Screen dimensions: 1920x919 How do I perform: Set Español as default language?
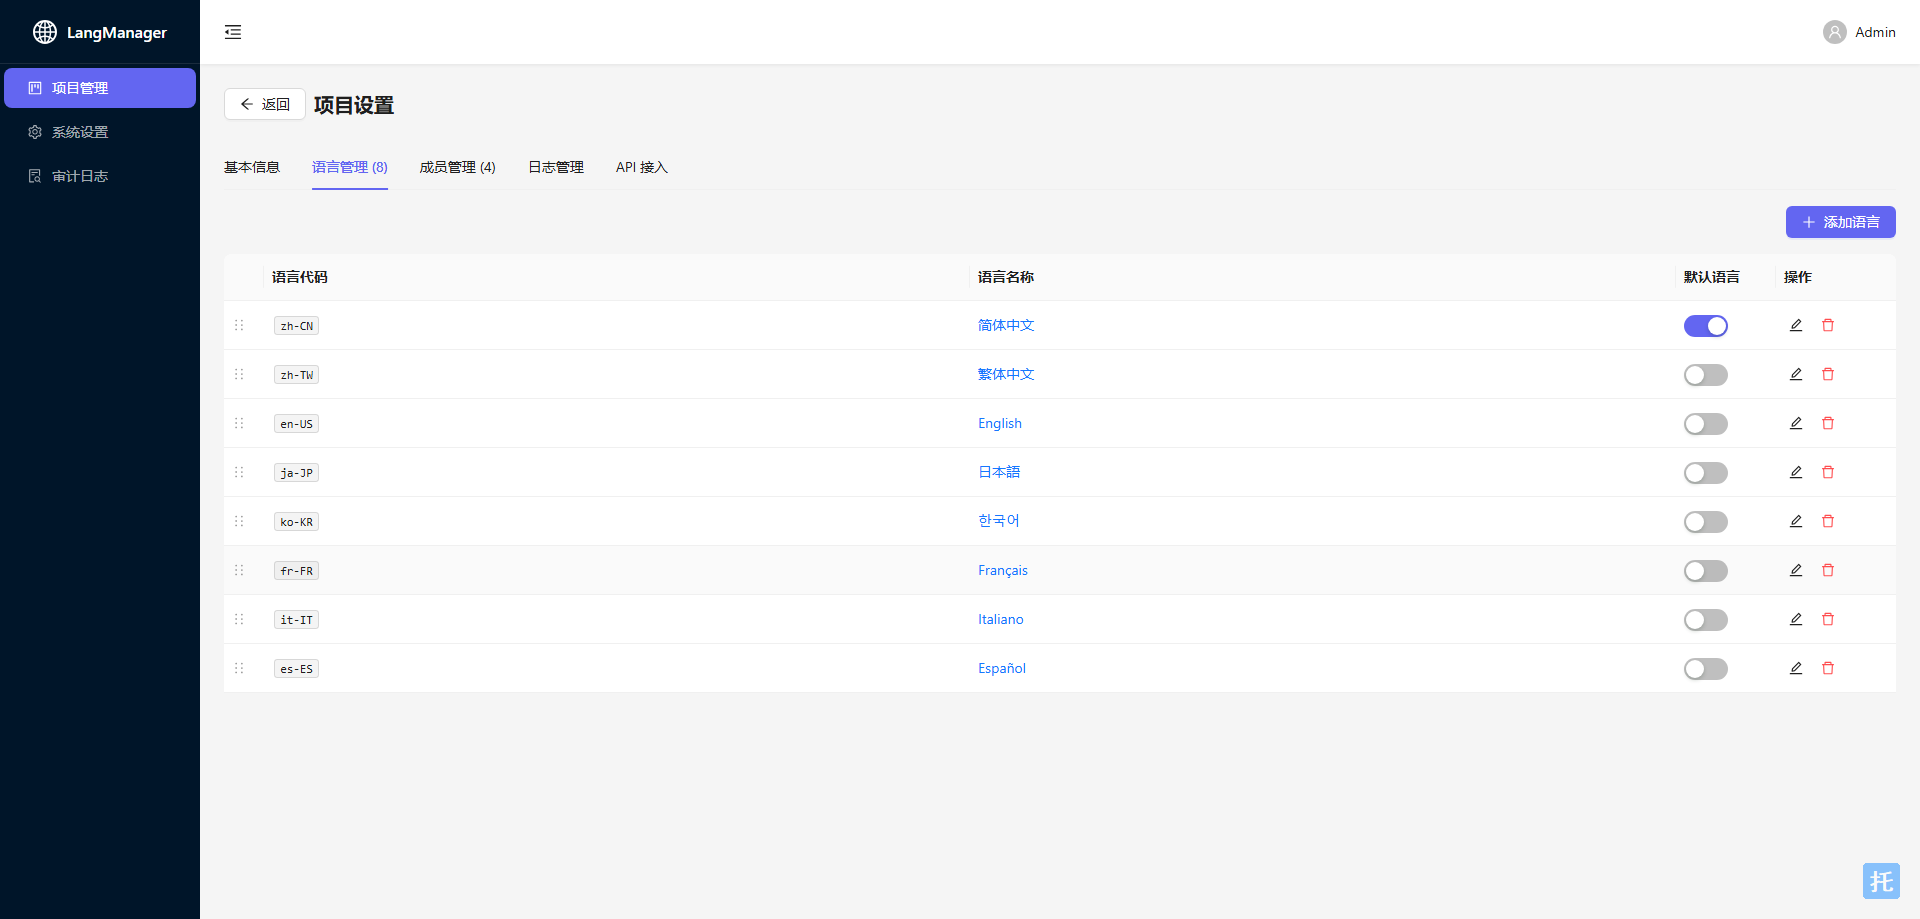(x=1706, y=669)
